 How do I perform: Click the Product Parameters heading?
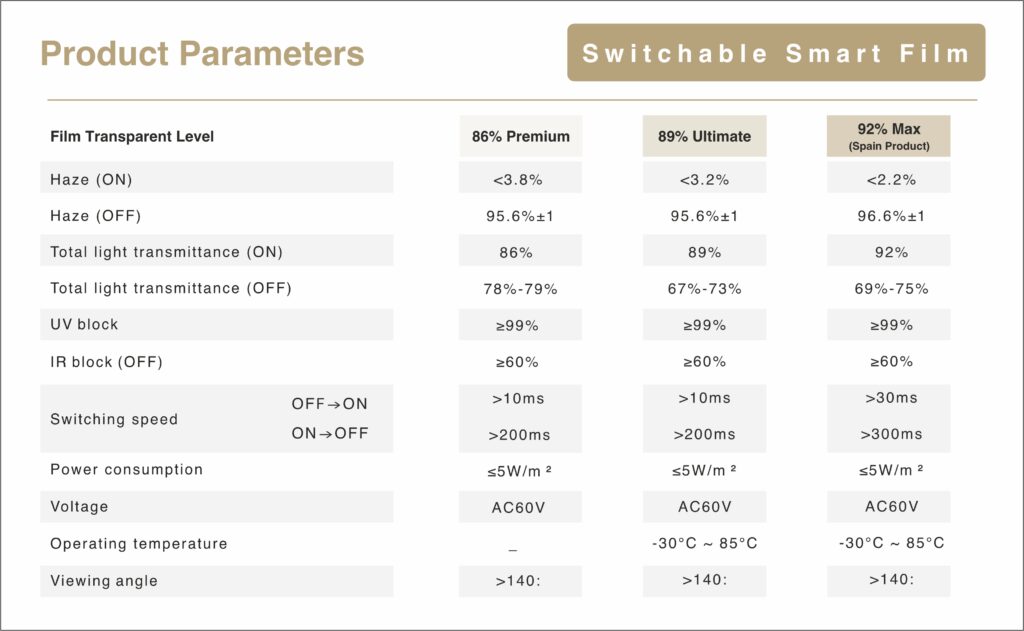tap(202, 53)
